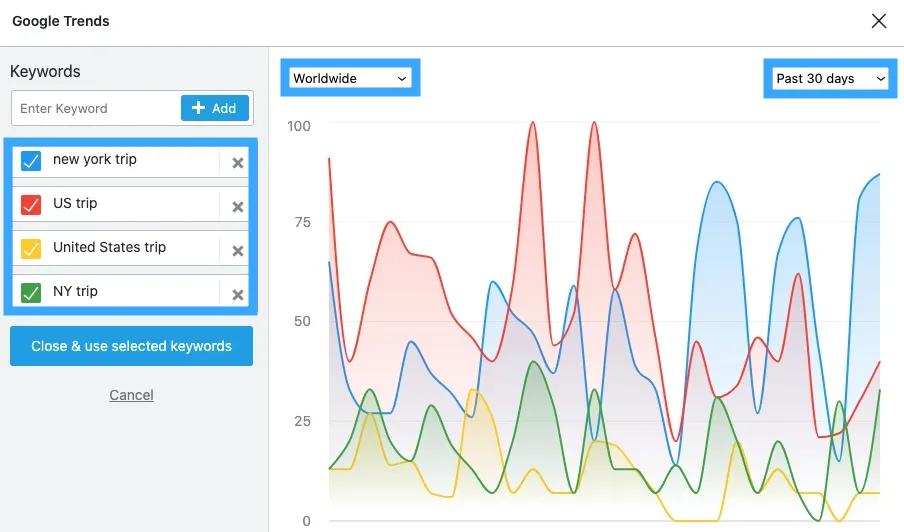Toggle the yellow 'United States trip' checkbox

[31, 248]
